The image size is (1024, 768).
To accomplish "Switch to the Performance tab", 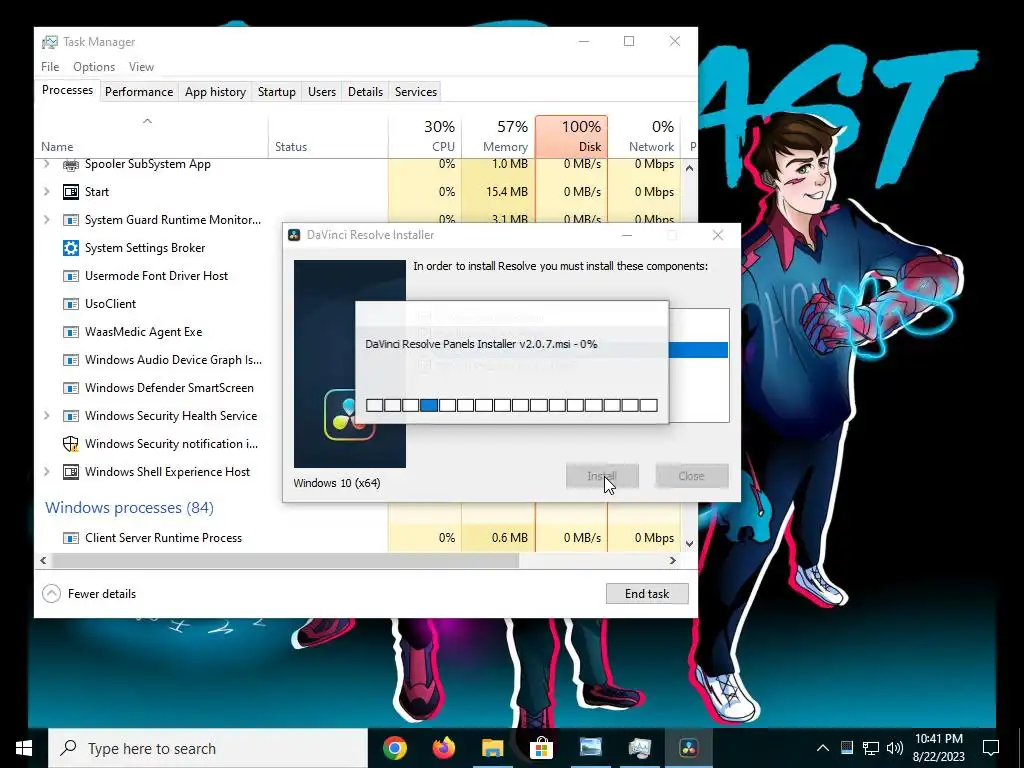I will click(139, 92).
